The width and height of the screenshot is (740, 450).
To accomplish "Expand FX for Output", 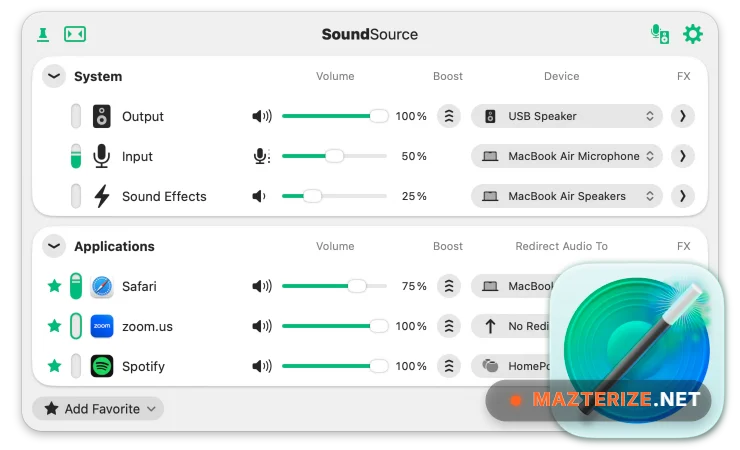I will (x=682, y=116).
